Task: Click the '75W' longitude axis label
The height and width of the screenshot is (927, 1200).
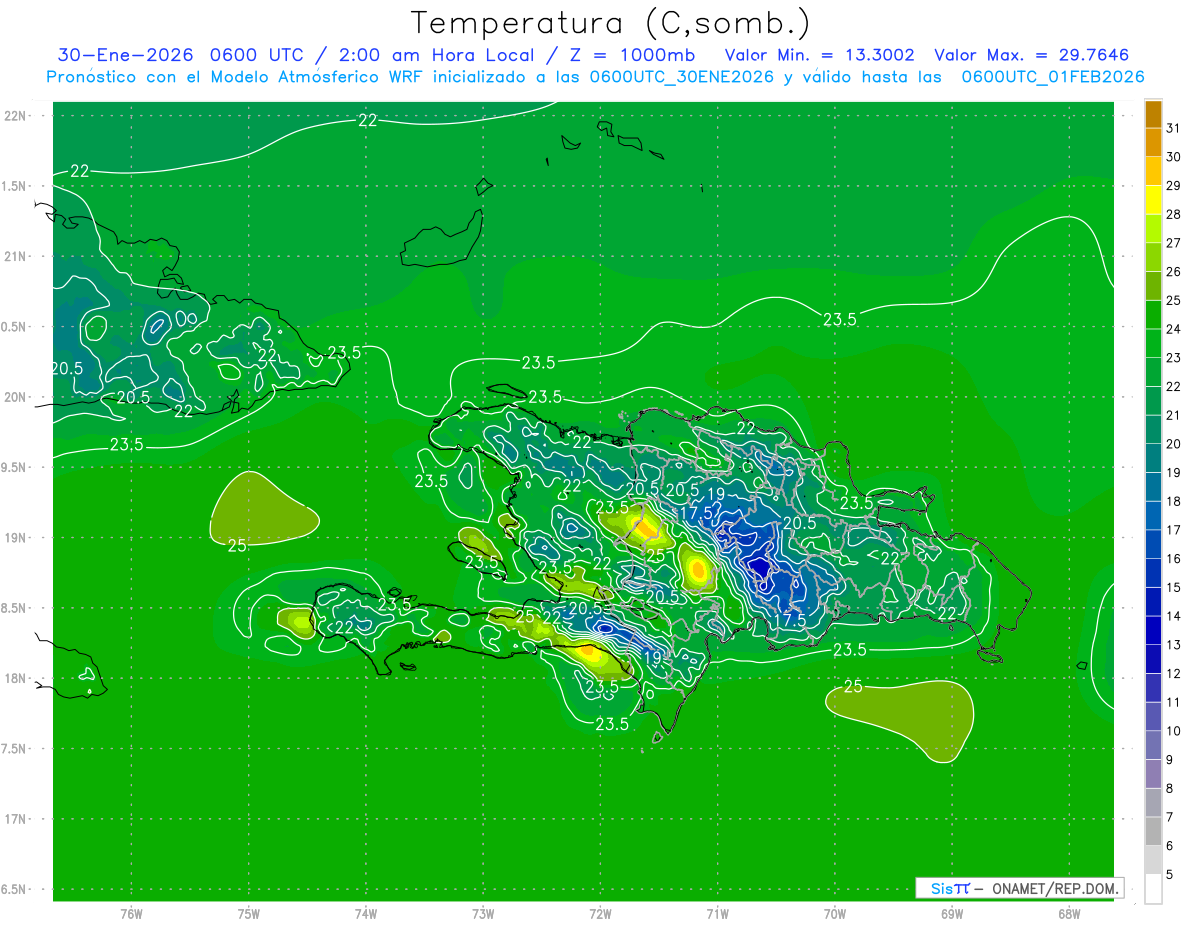Action: (248, 913)
